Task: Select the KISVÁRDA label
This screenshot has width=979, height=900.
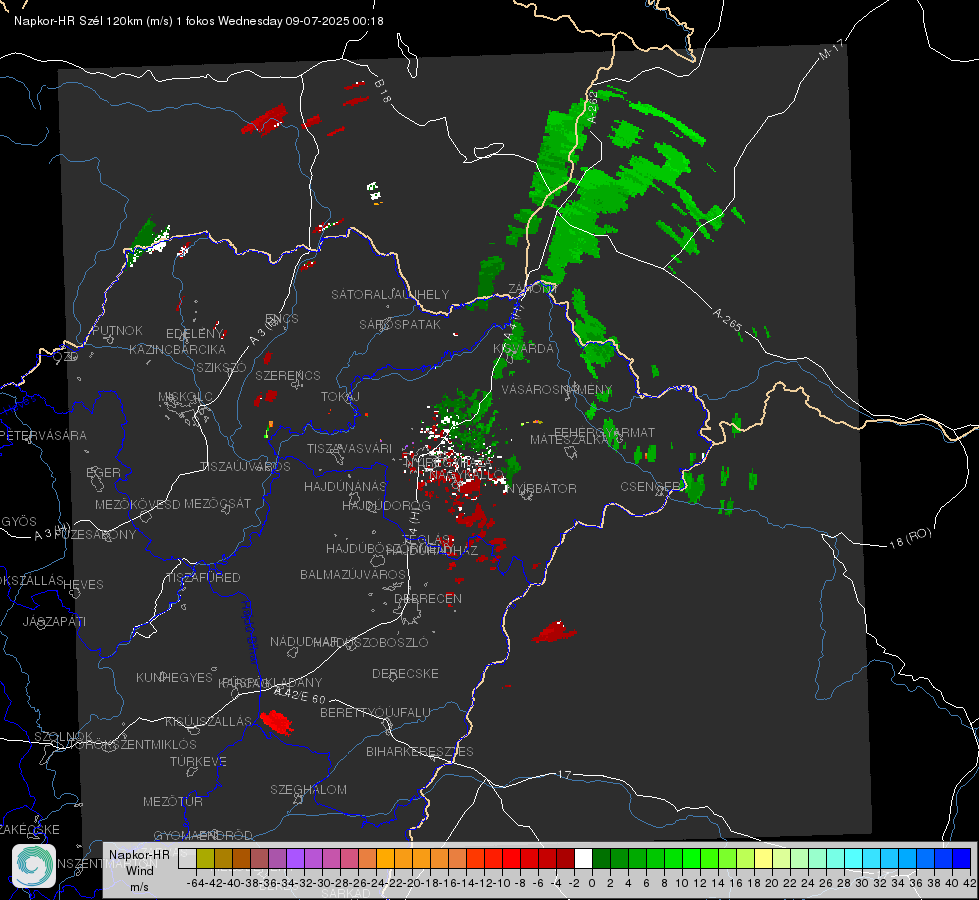Action: pos(523,349)
